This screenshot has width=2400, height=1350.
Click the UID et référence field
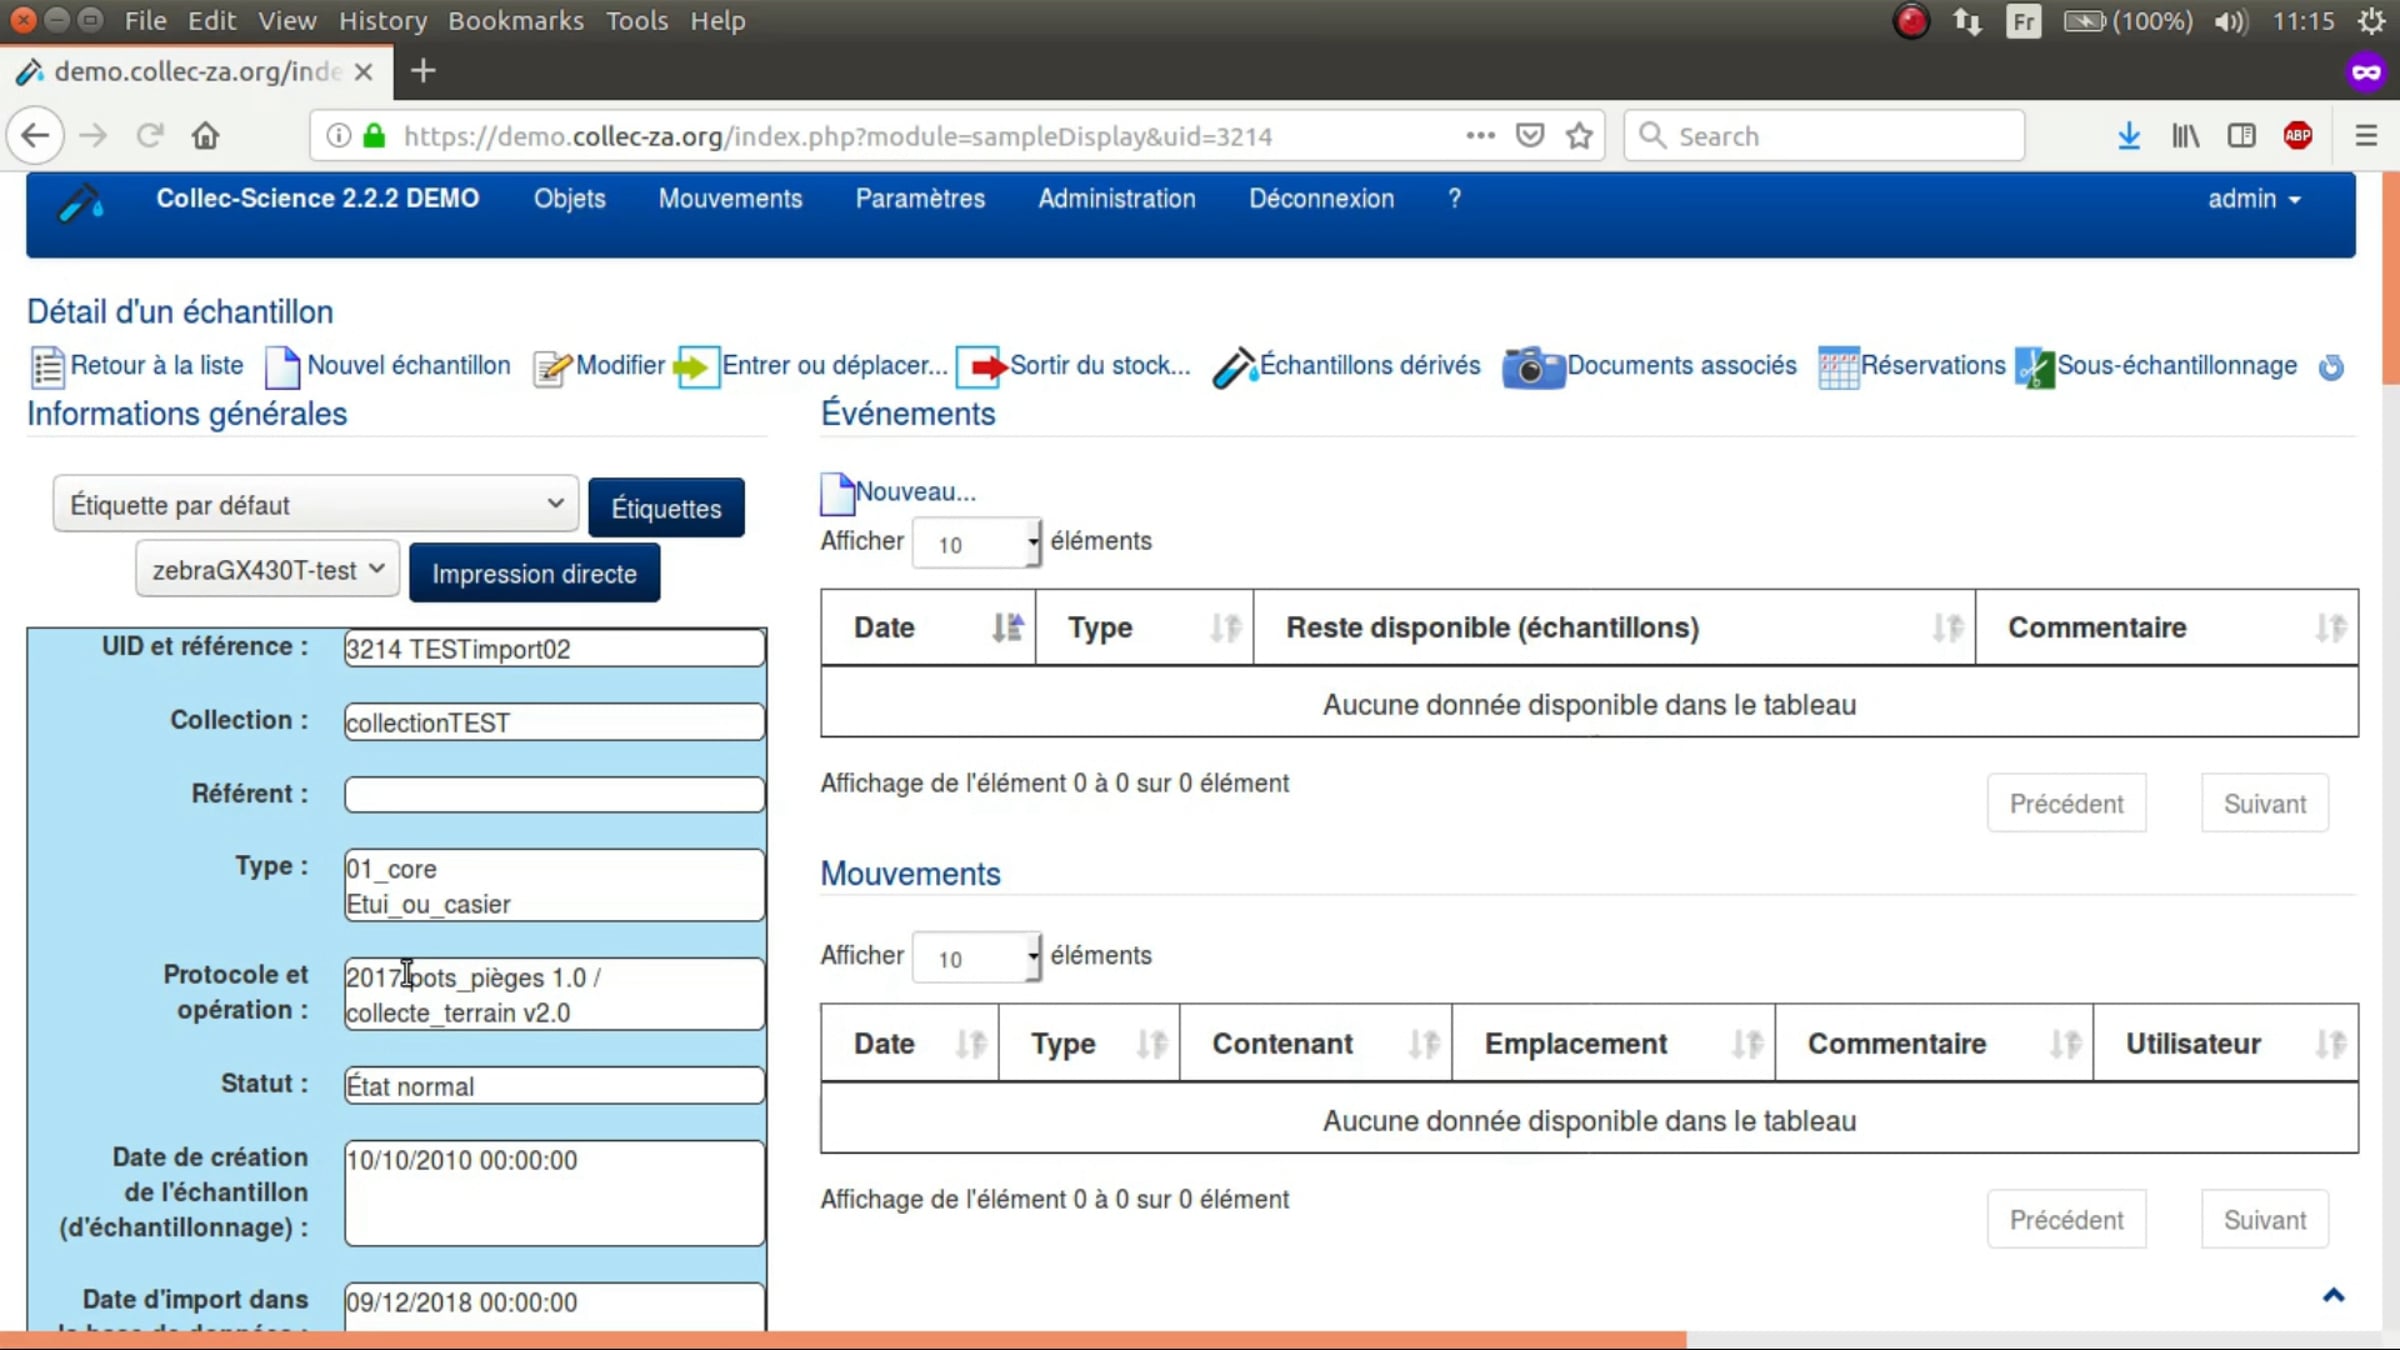[554, 649]
